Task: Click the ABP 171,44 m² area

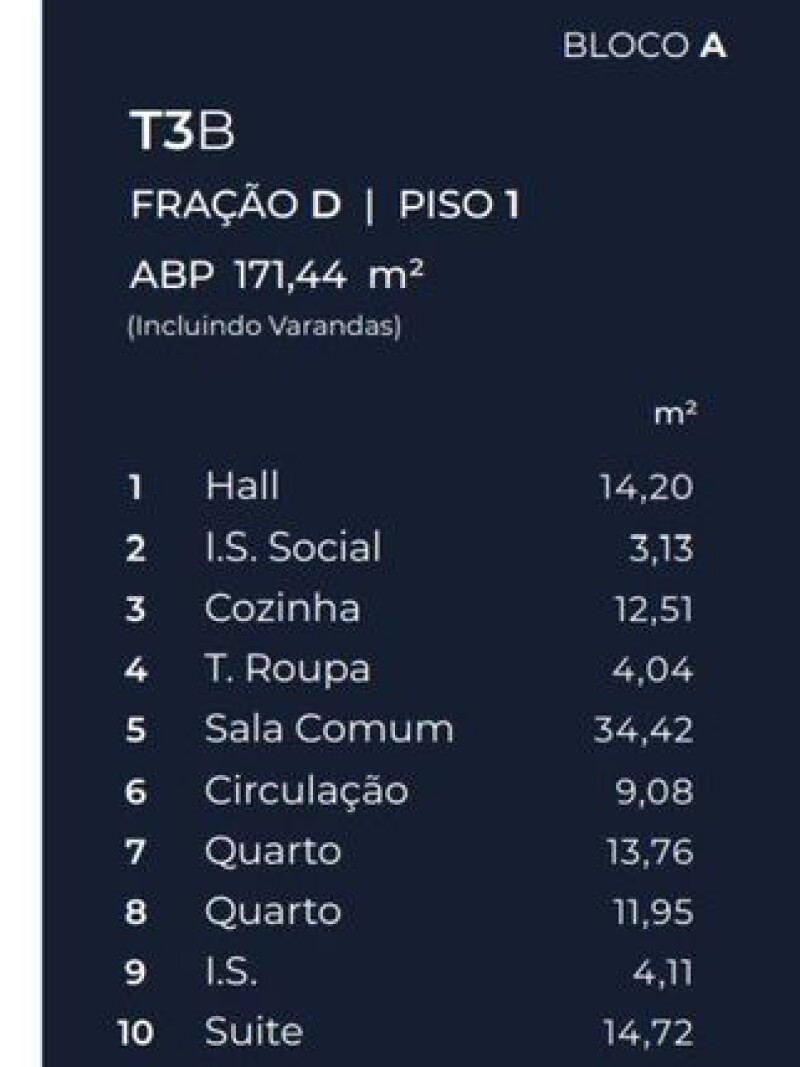Action: [x=277, y=274]
